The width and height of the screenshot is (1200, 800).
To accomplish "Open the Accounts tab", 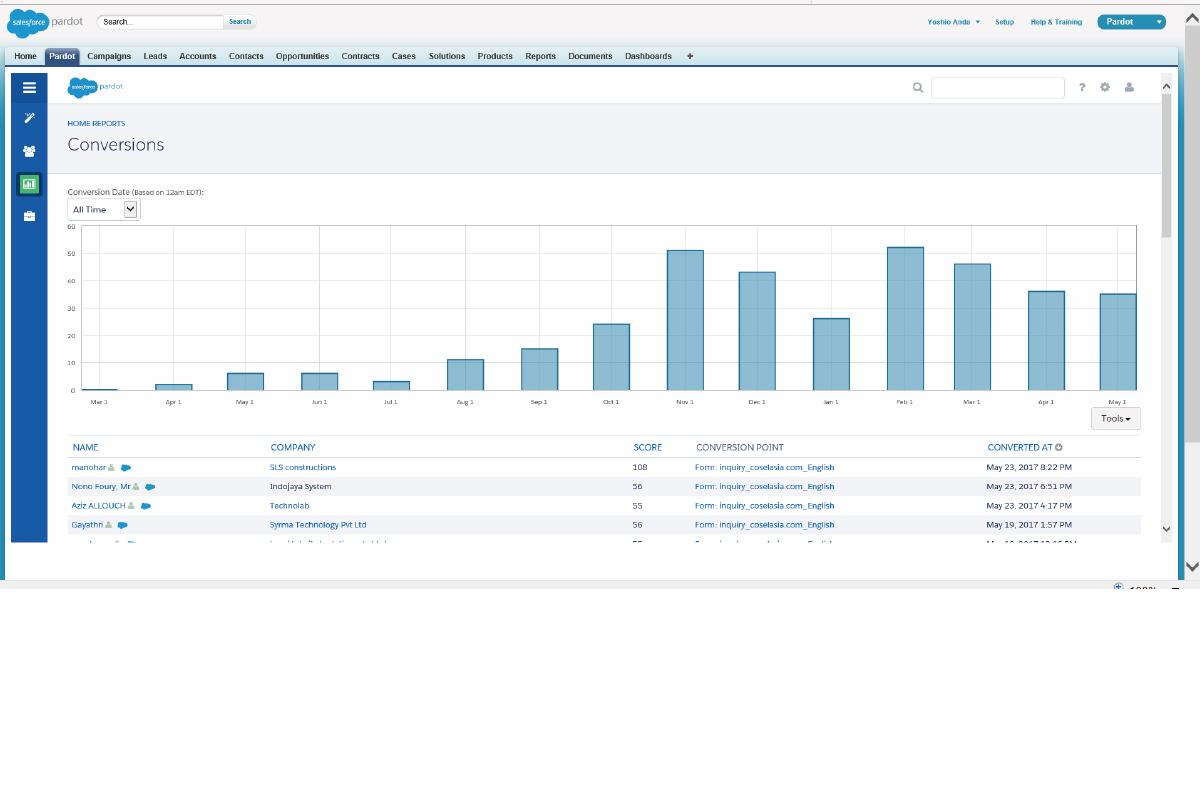I will tap(198, 56).
